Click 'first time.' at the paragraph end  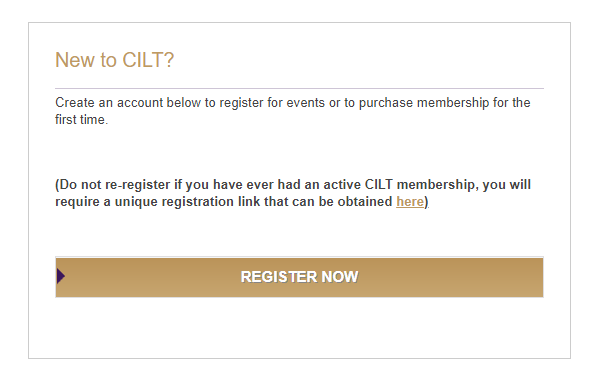(82, 120)
